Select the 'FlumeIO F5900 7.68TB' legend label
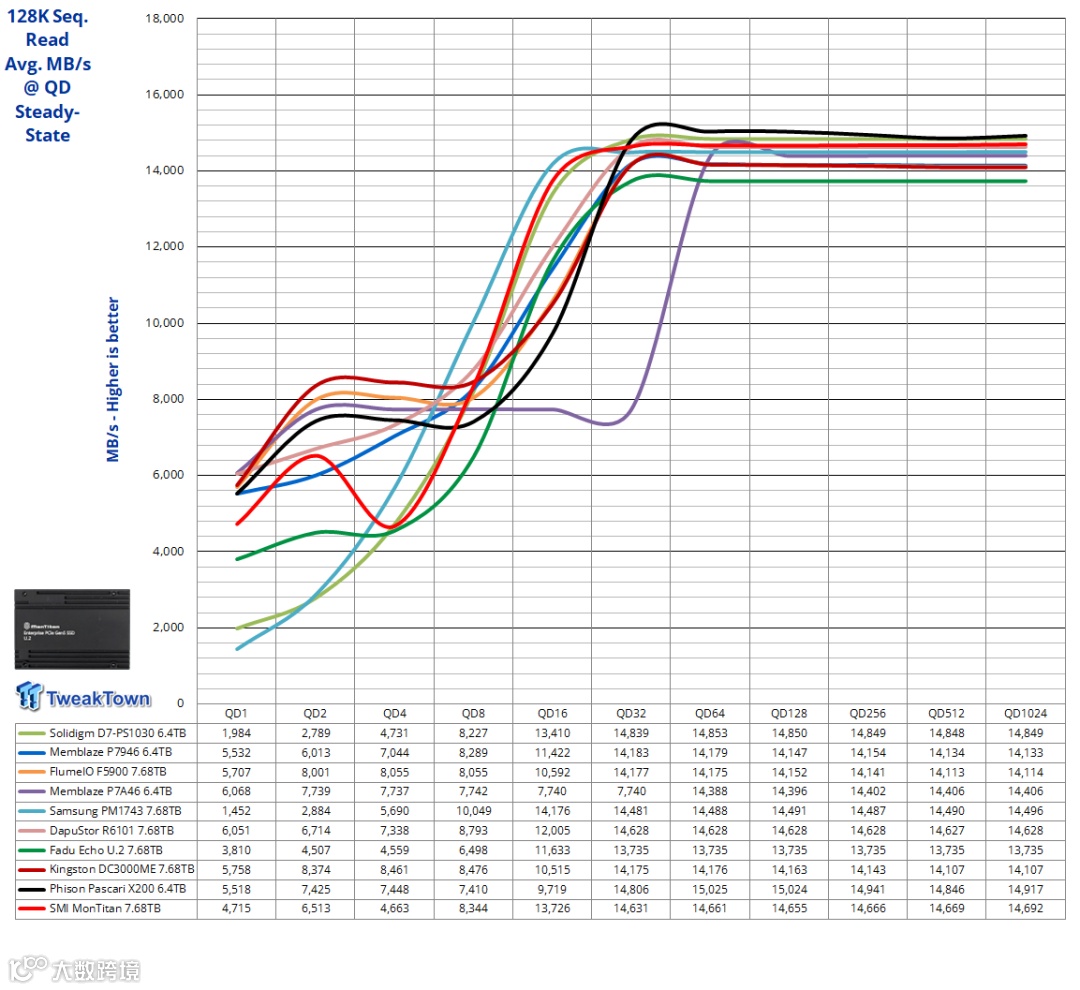 [x=108, y=772]
